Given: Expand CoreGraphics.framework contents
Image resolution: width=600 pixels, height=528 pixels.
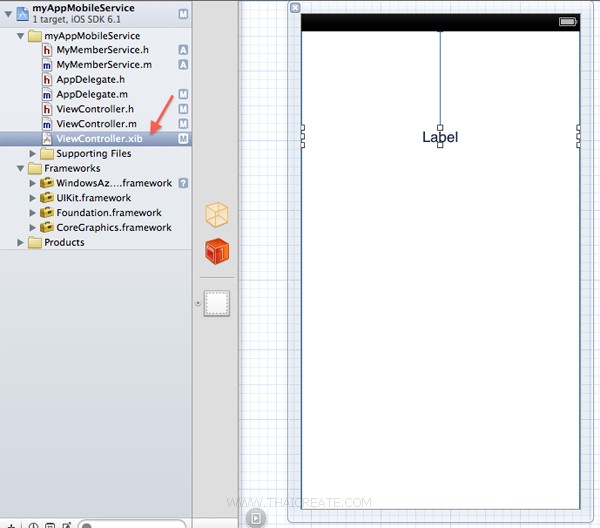Looking at the screenshot, I should coord(33,228).
